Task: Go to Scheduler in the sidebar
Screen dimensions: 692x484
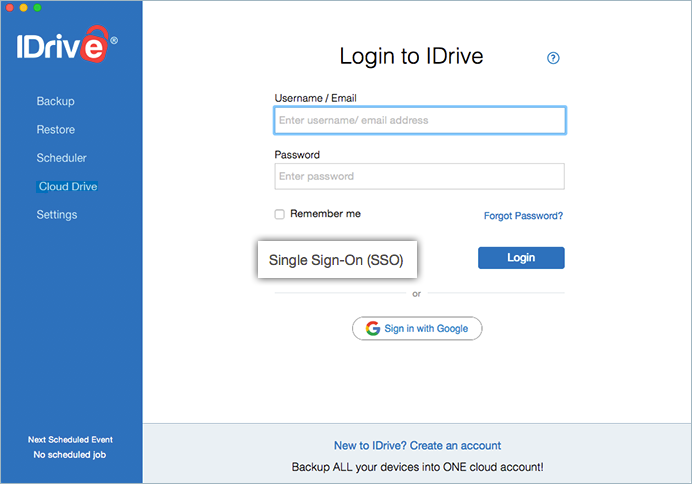Action: tap(61, 158)
